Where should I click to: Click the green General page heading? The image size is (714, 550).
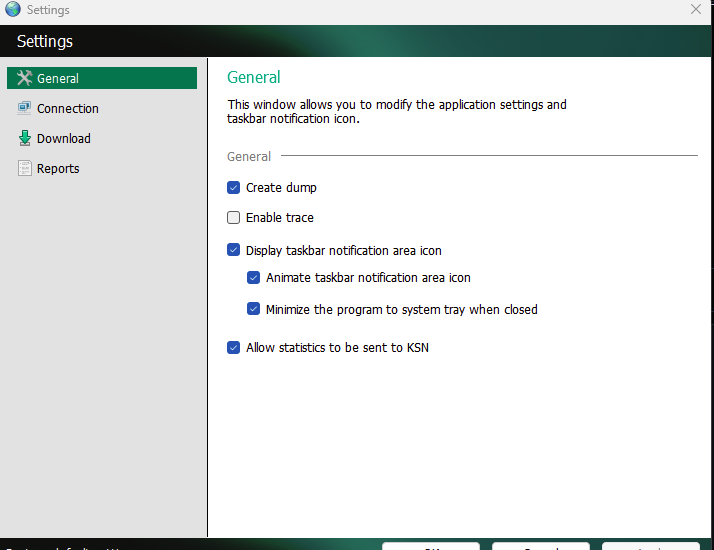point(254,77)
